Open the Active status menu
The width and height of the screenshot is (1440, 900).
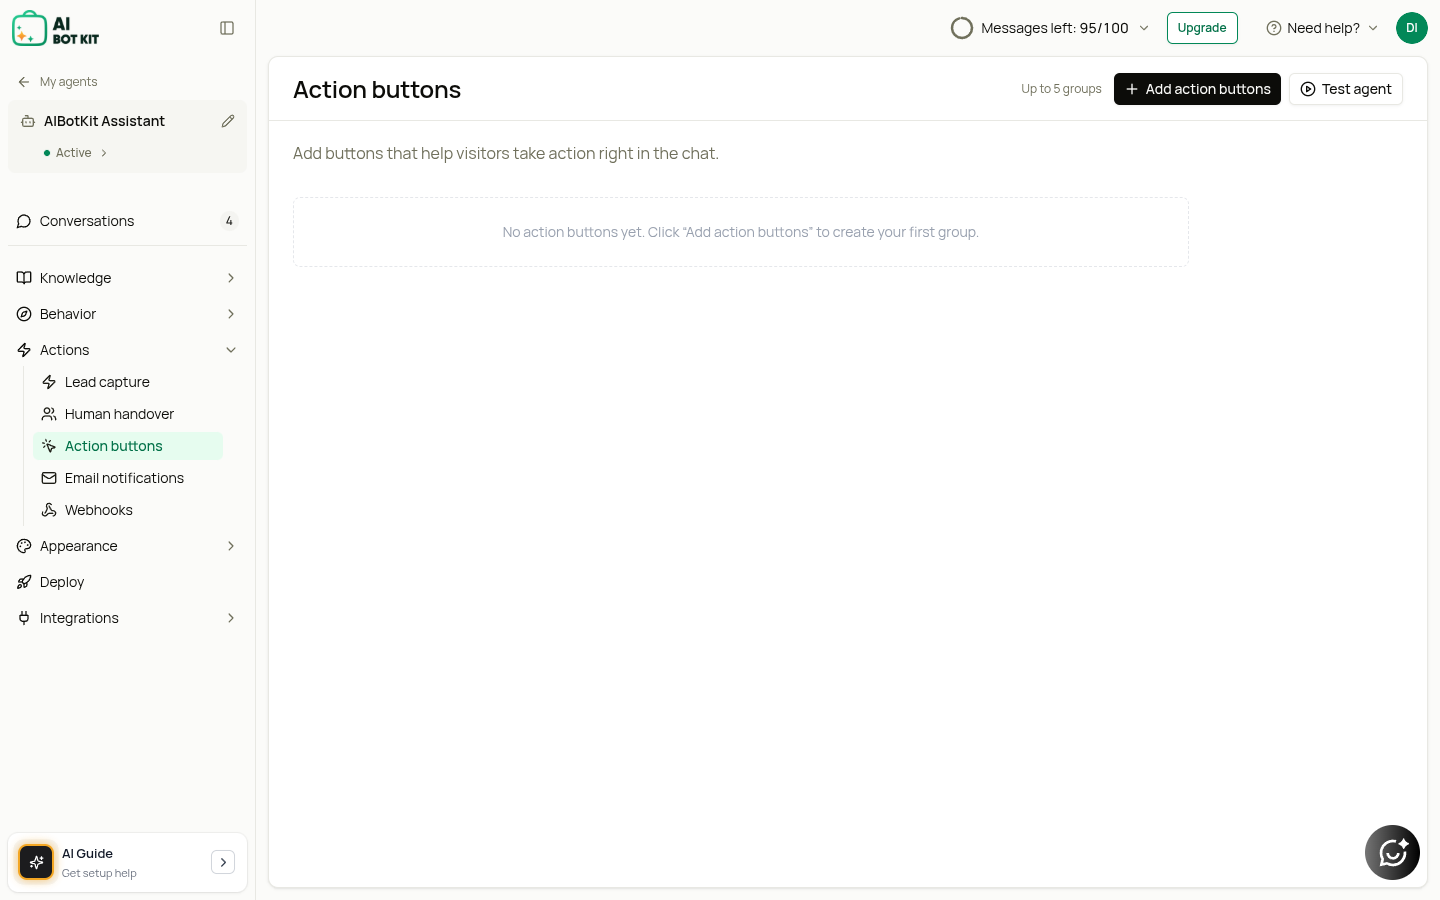pyautogui.click(x=76, y=153)
